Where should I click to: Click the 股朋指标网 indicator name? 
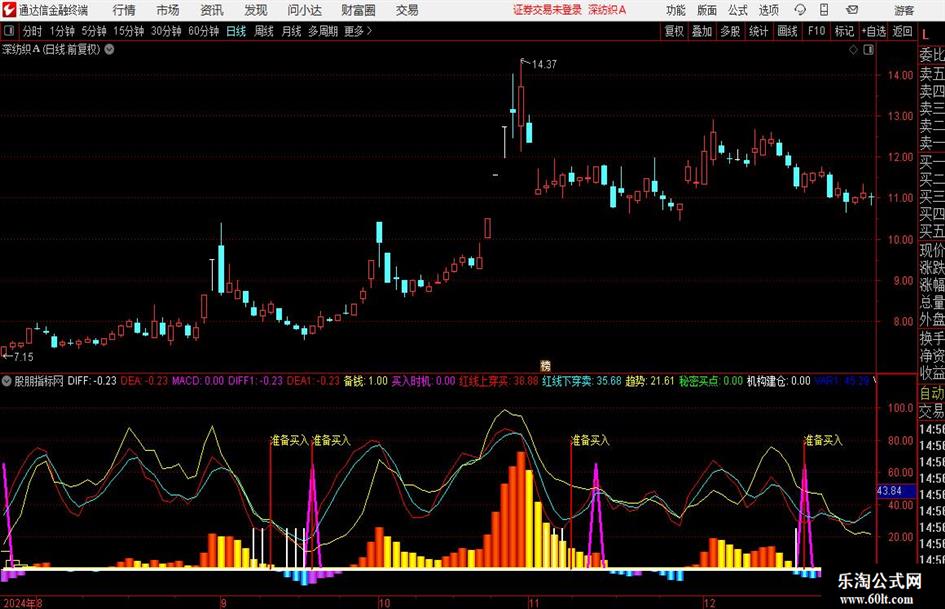(x=39, y=380)
